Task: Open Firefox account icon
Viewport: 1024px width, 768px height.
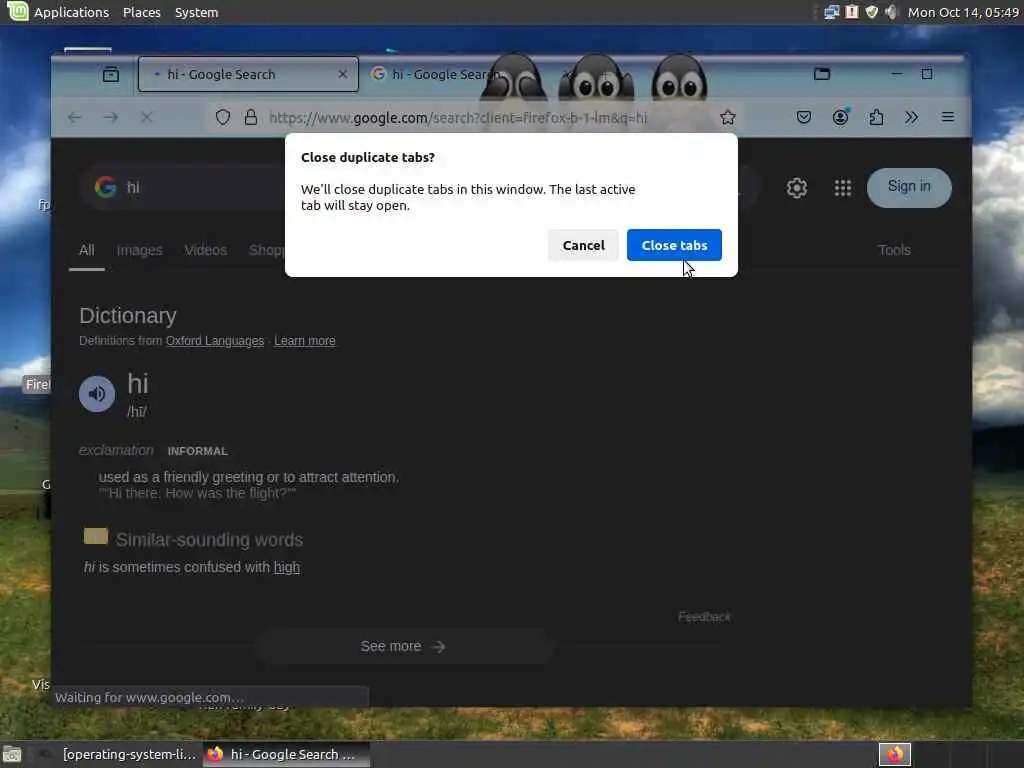Action: [840, 118]
